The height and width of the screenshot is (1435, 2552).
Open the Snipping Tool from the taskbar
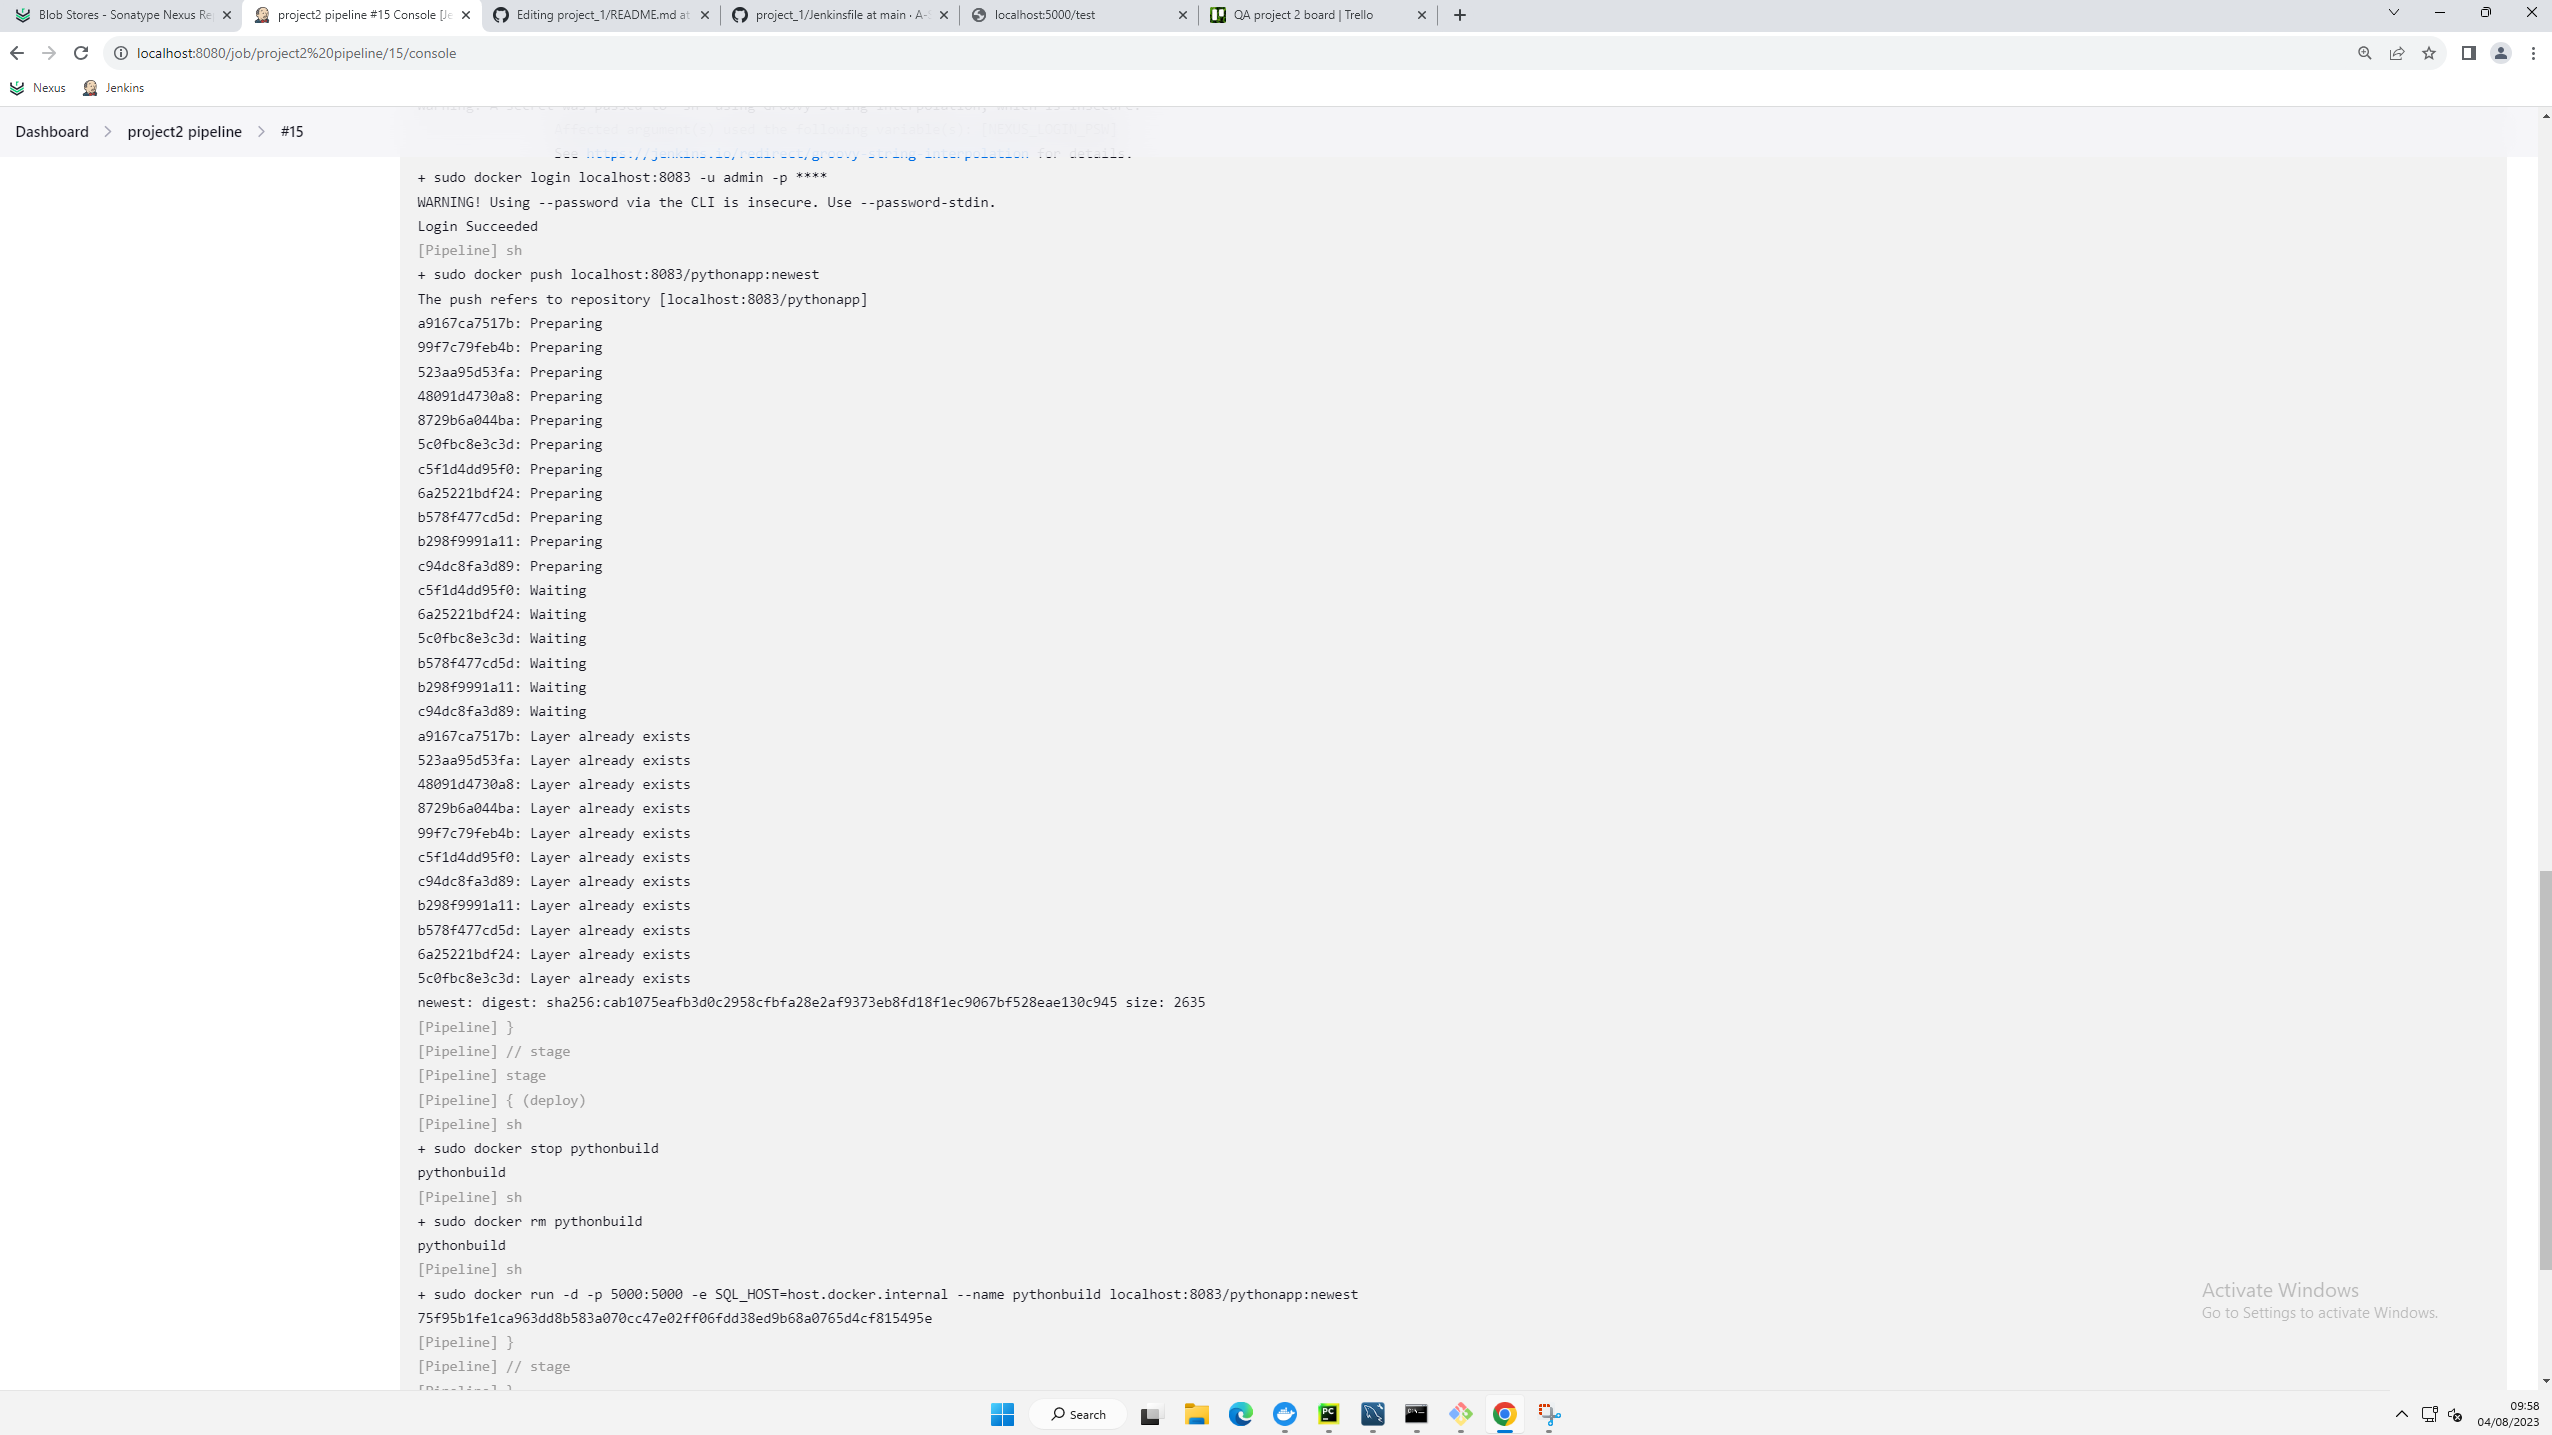point(1548,1413)
